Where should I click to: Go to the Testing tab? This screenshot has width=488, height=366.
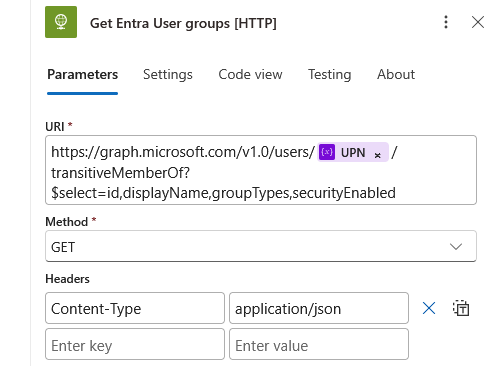[x=329, y=74]
